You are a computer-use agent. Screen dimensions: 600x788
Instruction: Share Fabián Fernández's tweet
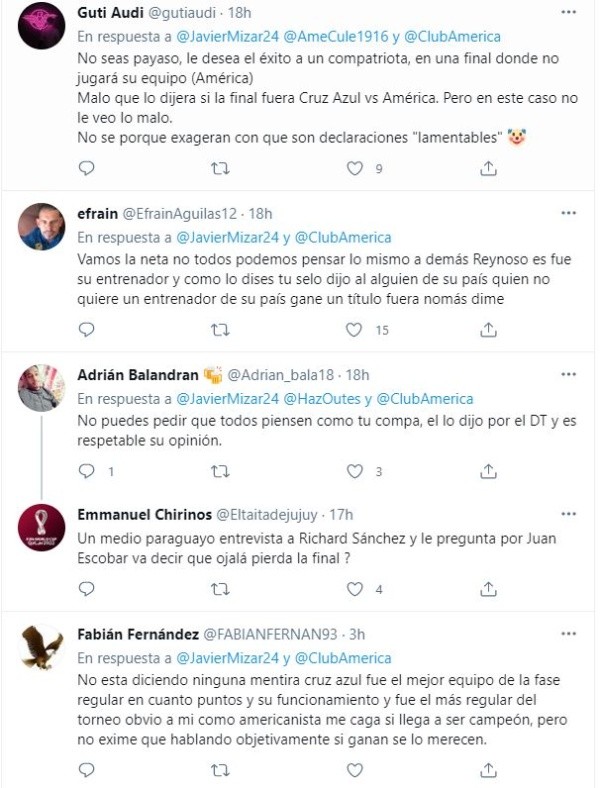coord(488,771)
